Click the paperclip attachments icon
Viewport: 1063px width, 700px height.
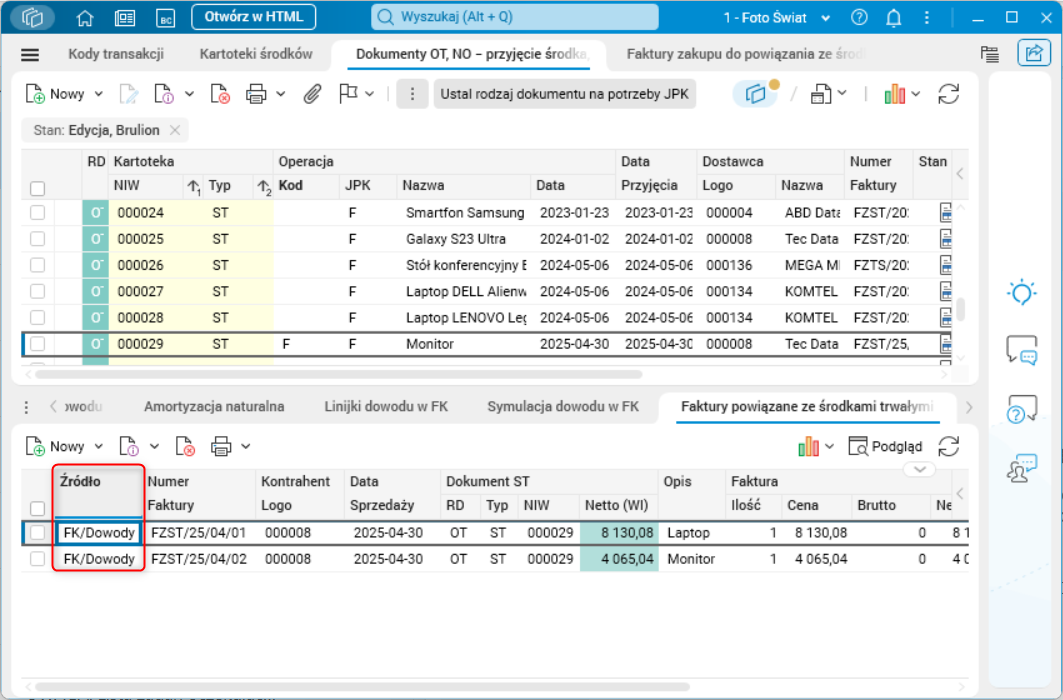(313, 94)
